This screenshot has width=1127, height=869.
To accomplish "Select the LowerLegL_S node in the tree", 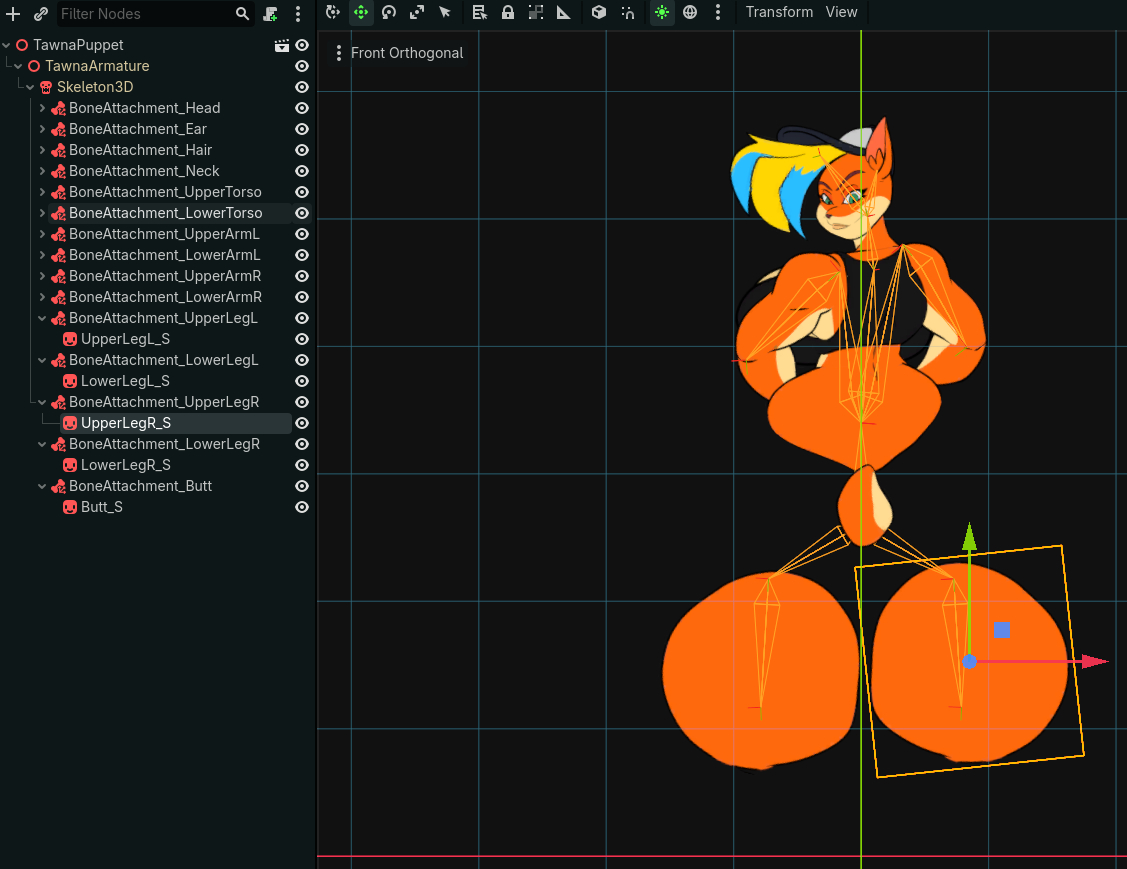I will pyautogui.click(x=125, y=381).
